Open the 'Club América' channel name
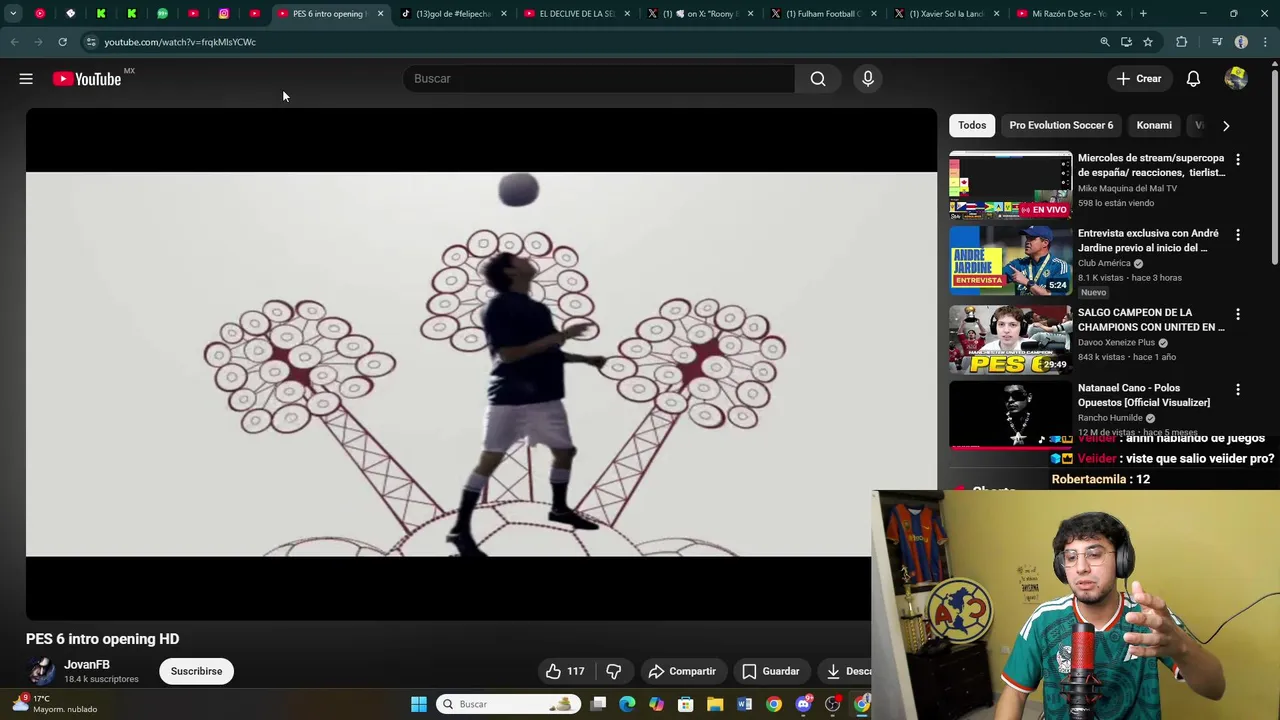 click(x=1104, y=264)
